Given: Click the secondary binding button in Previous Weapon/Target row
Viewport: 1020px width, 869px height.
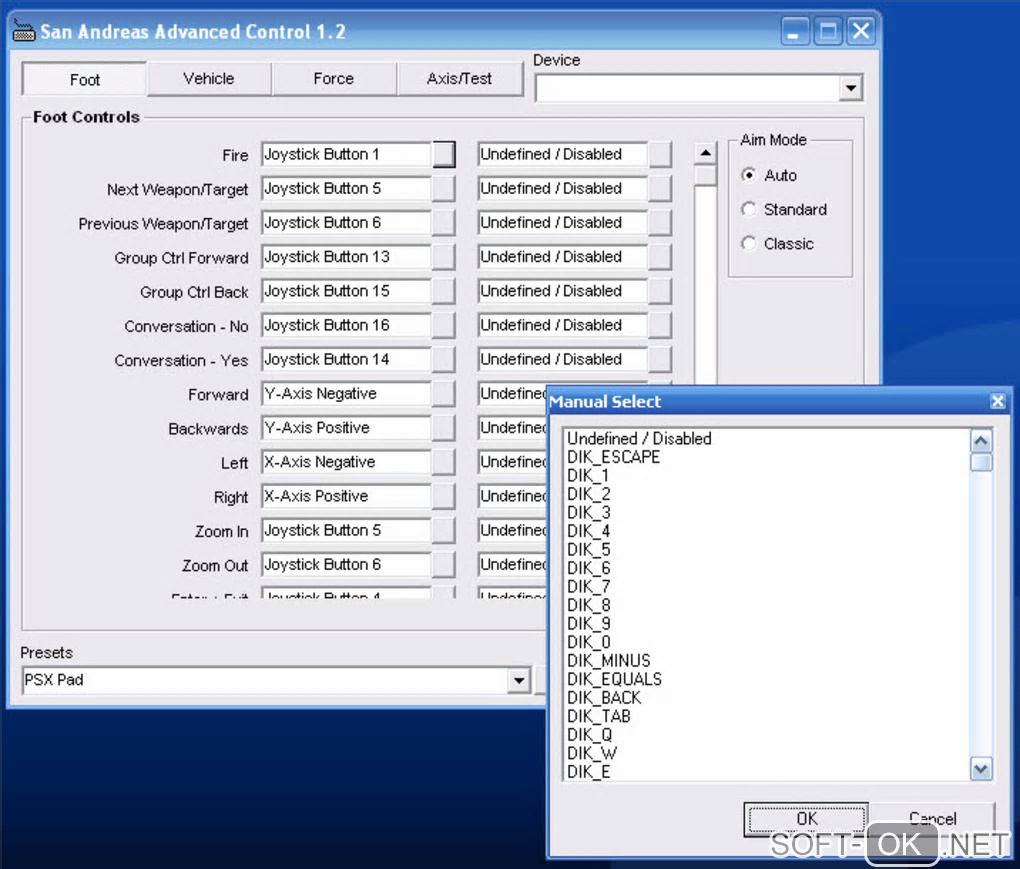Looking at the screenshot, I should point(660,222).
